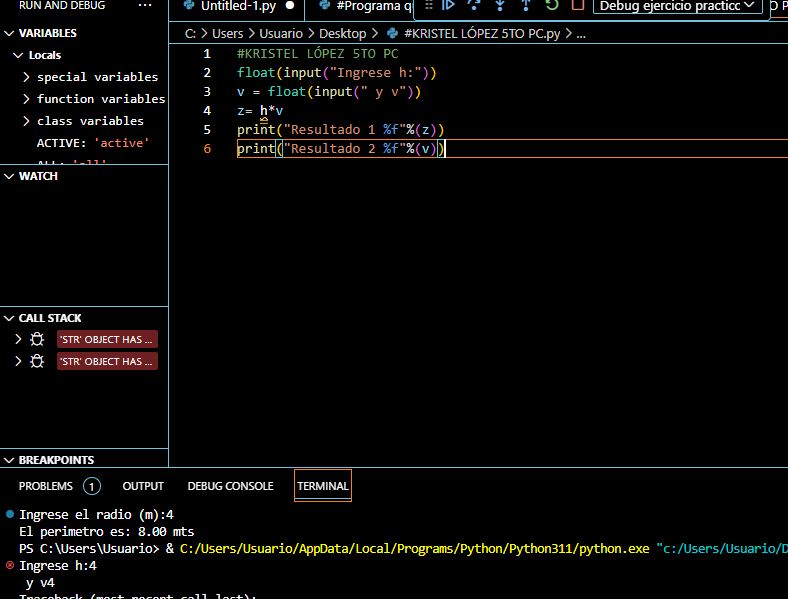788x599 pixels.
Task: Click the #KRISTEL LÓPEZ 5TO PC comment line
Action: click(x=318, y=54)
